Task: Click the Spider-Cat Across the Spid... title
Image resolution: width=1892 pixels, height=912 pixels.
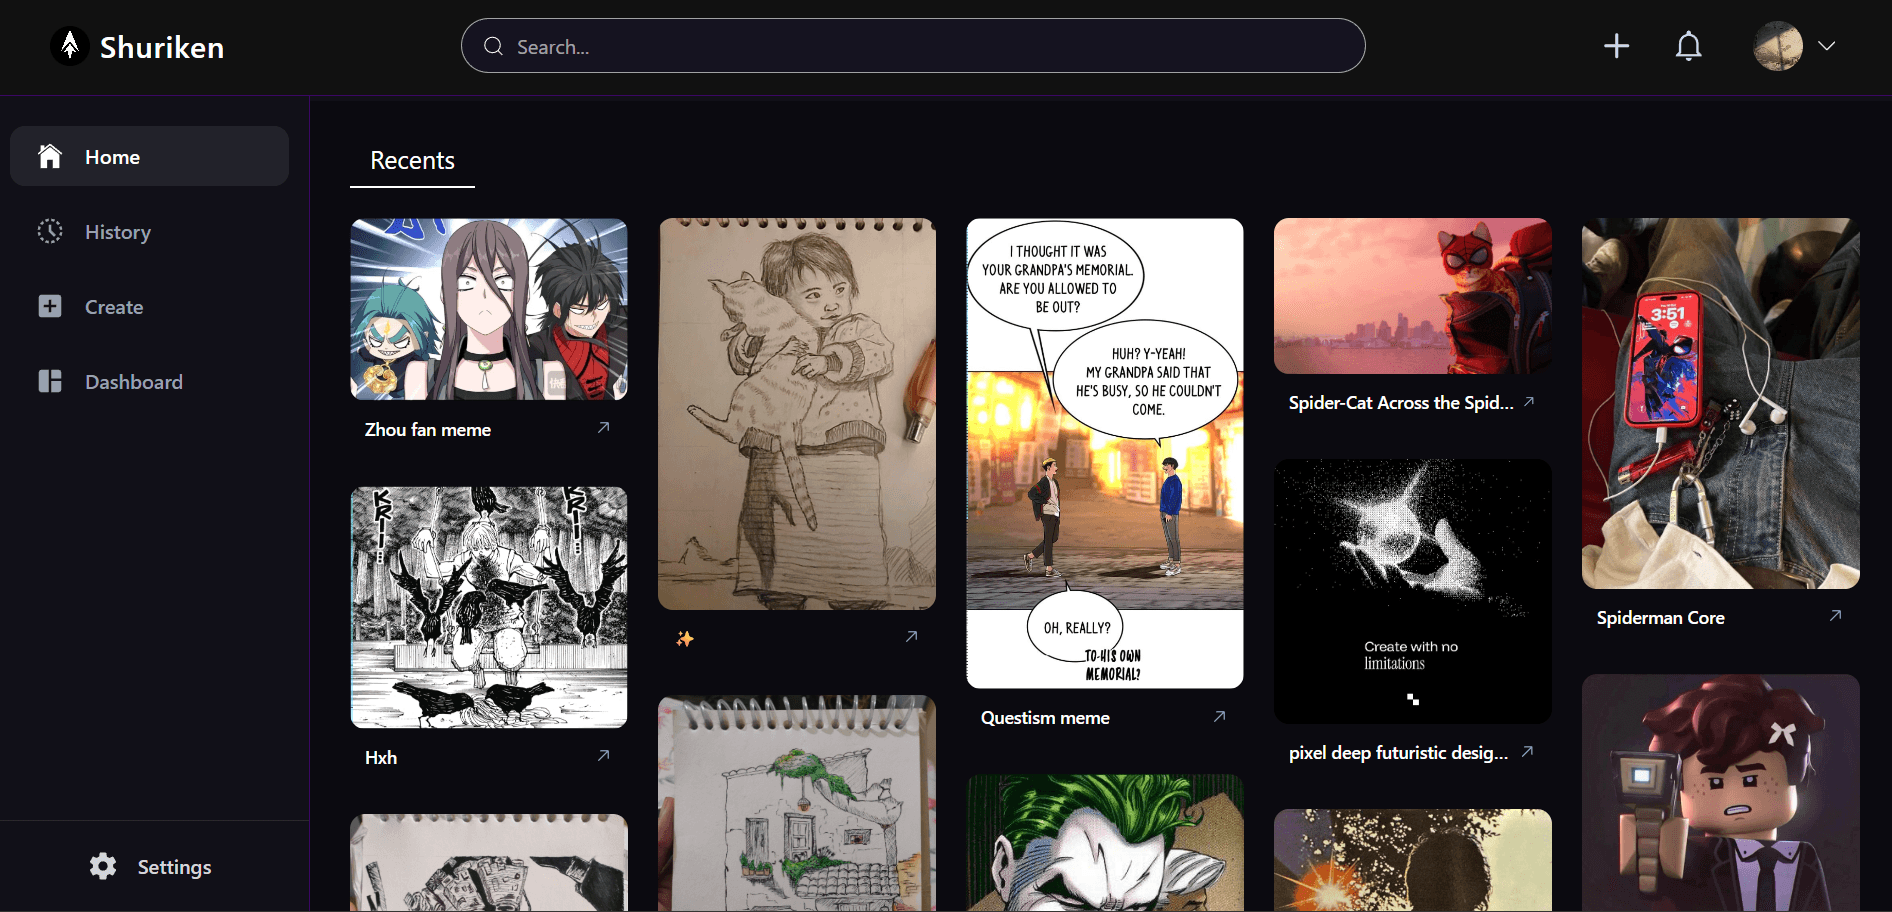Action: point(1401,403)
